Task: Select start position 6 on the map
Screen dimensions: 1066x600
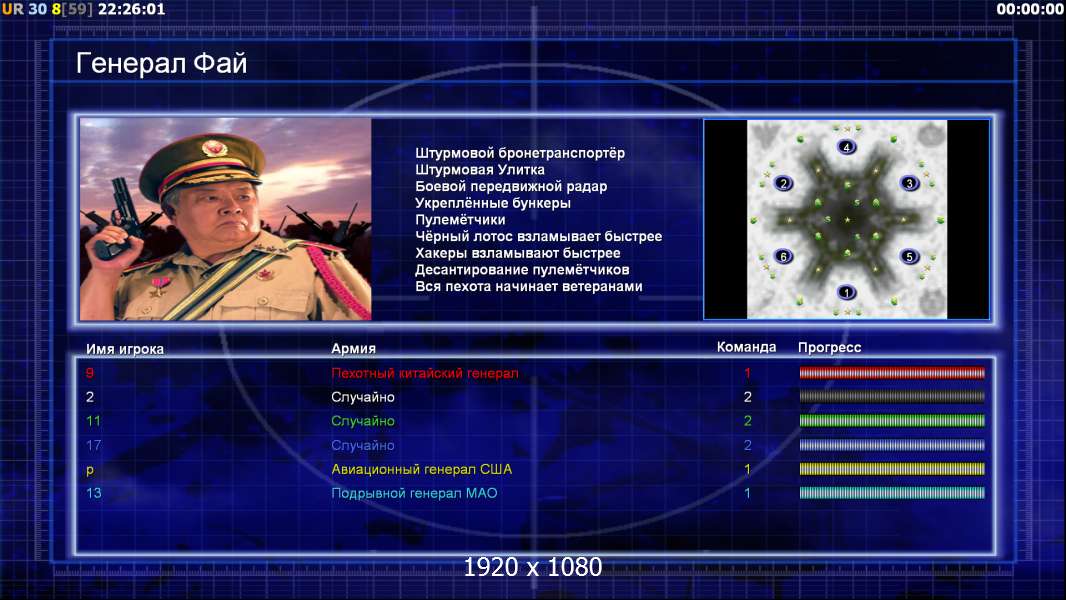Action: click(783, 256)
